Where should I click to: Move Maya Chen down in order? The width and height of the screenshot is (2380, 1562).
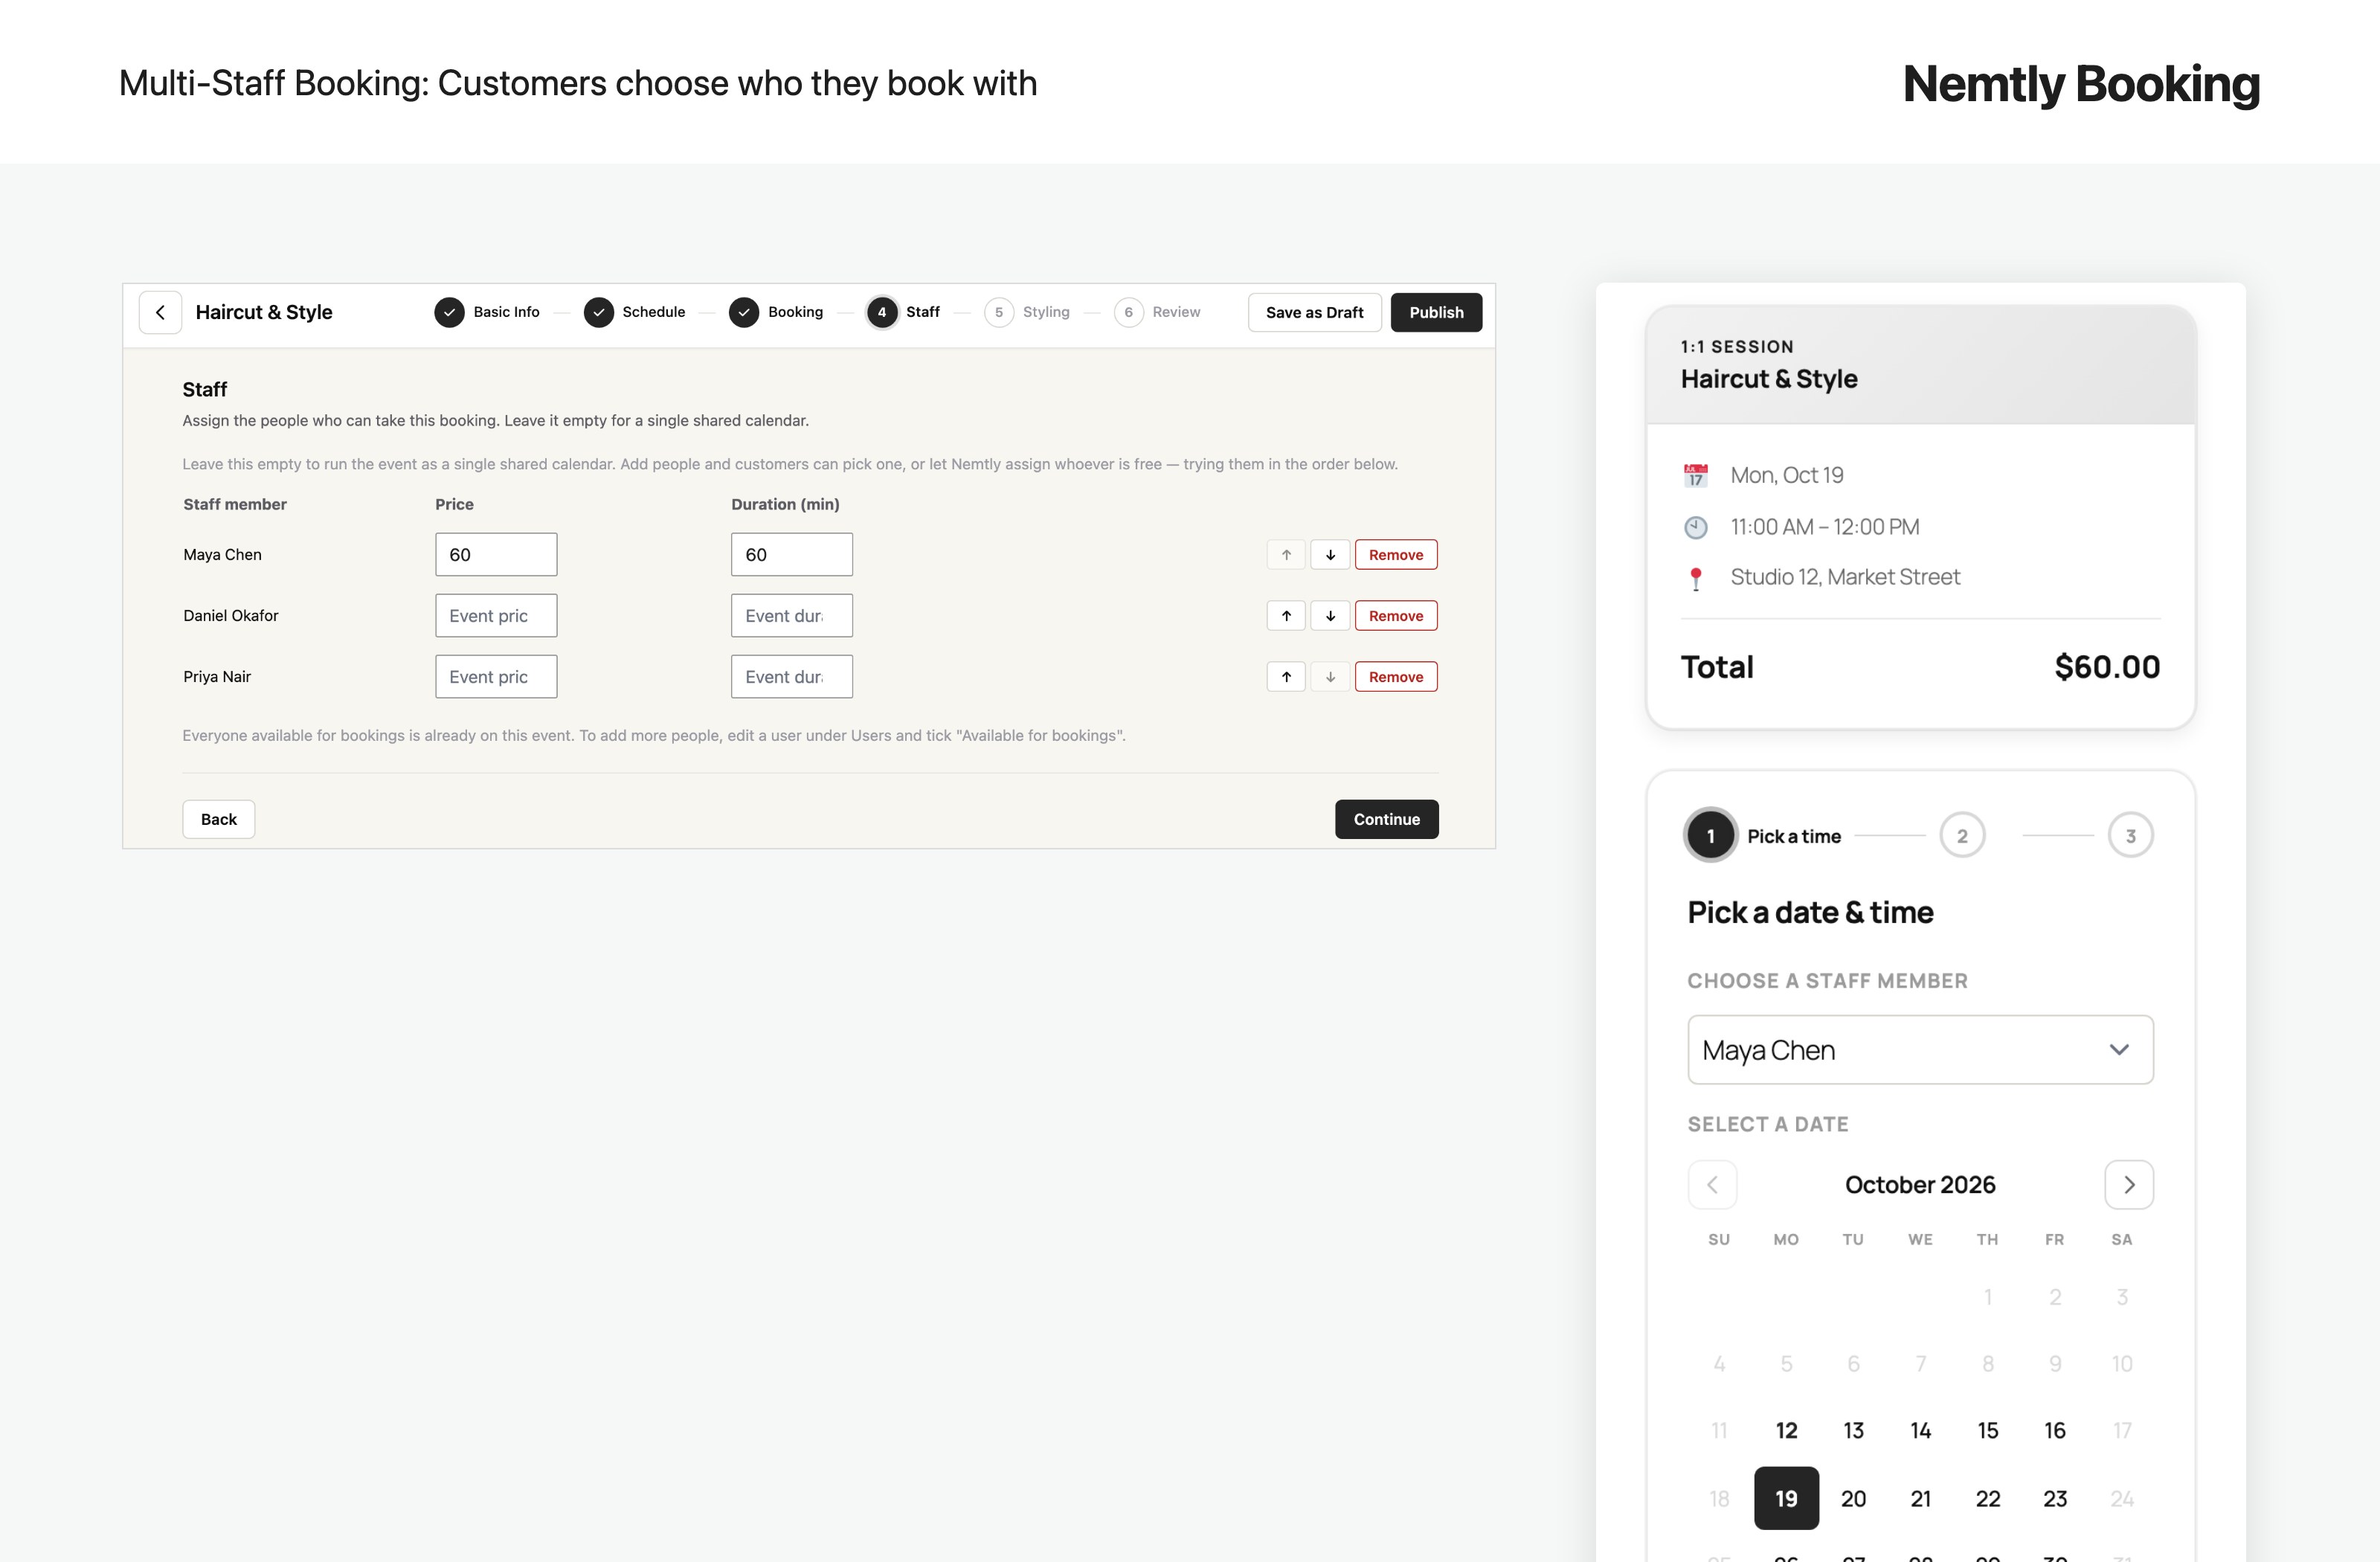pos(1330,555)
